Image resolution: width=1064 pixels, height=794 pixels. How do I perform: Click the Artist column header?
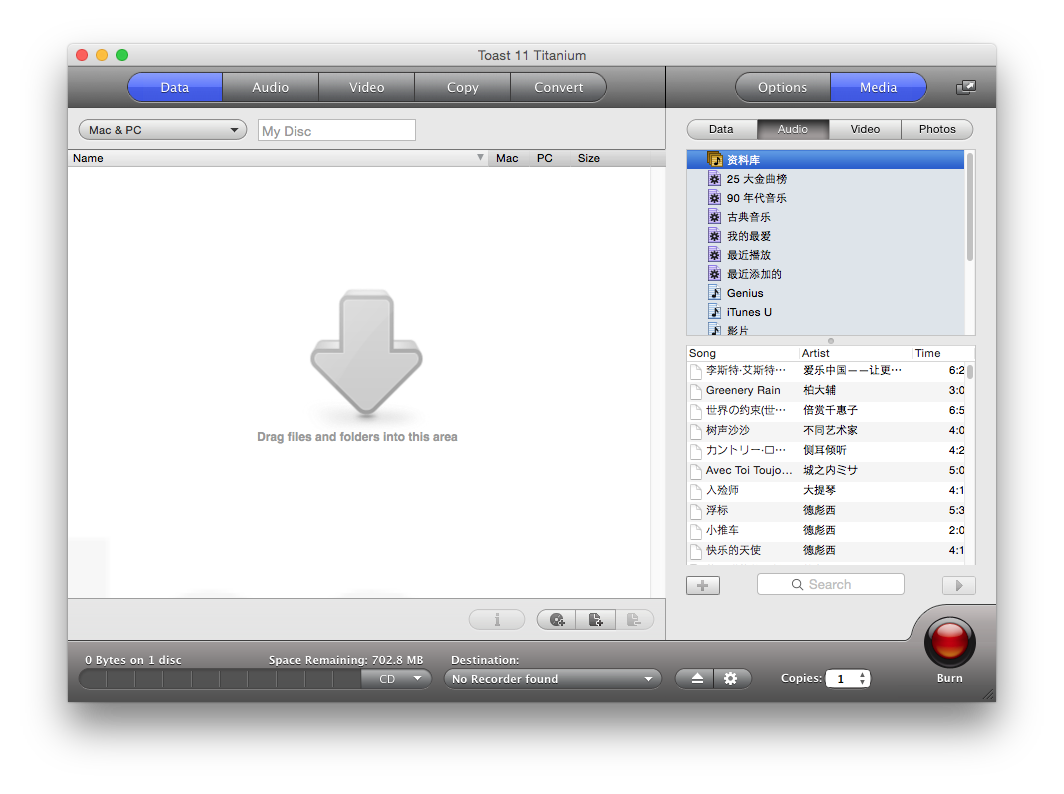[x=856, y=353]
